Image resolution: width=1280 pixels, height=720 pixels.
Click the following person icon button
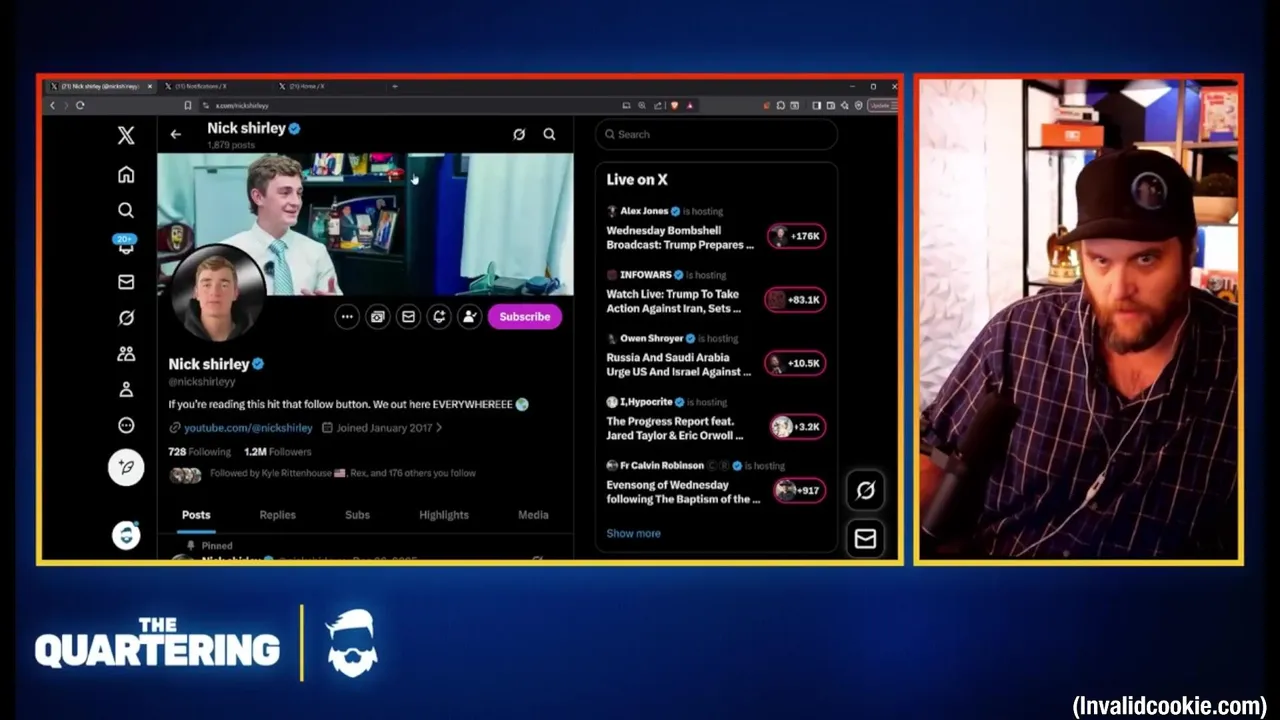pyautogui.click(x=469, y=317)
